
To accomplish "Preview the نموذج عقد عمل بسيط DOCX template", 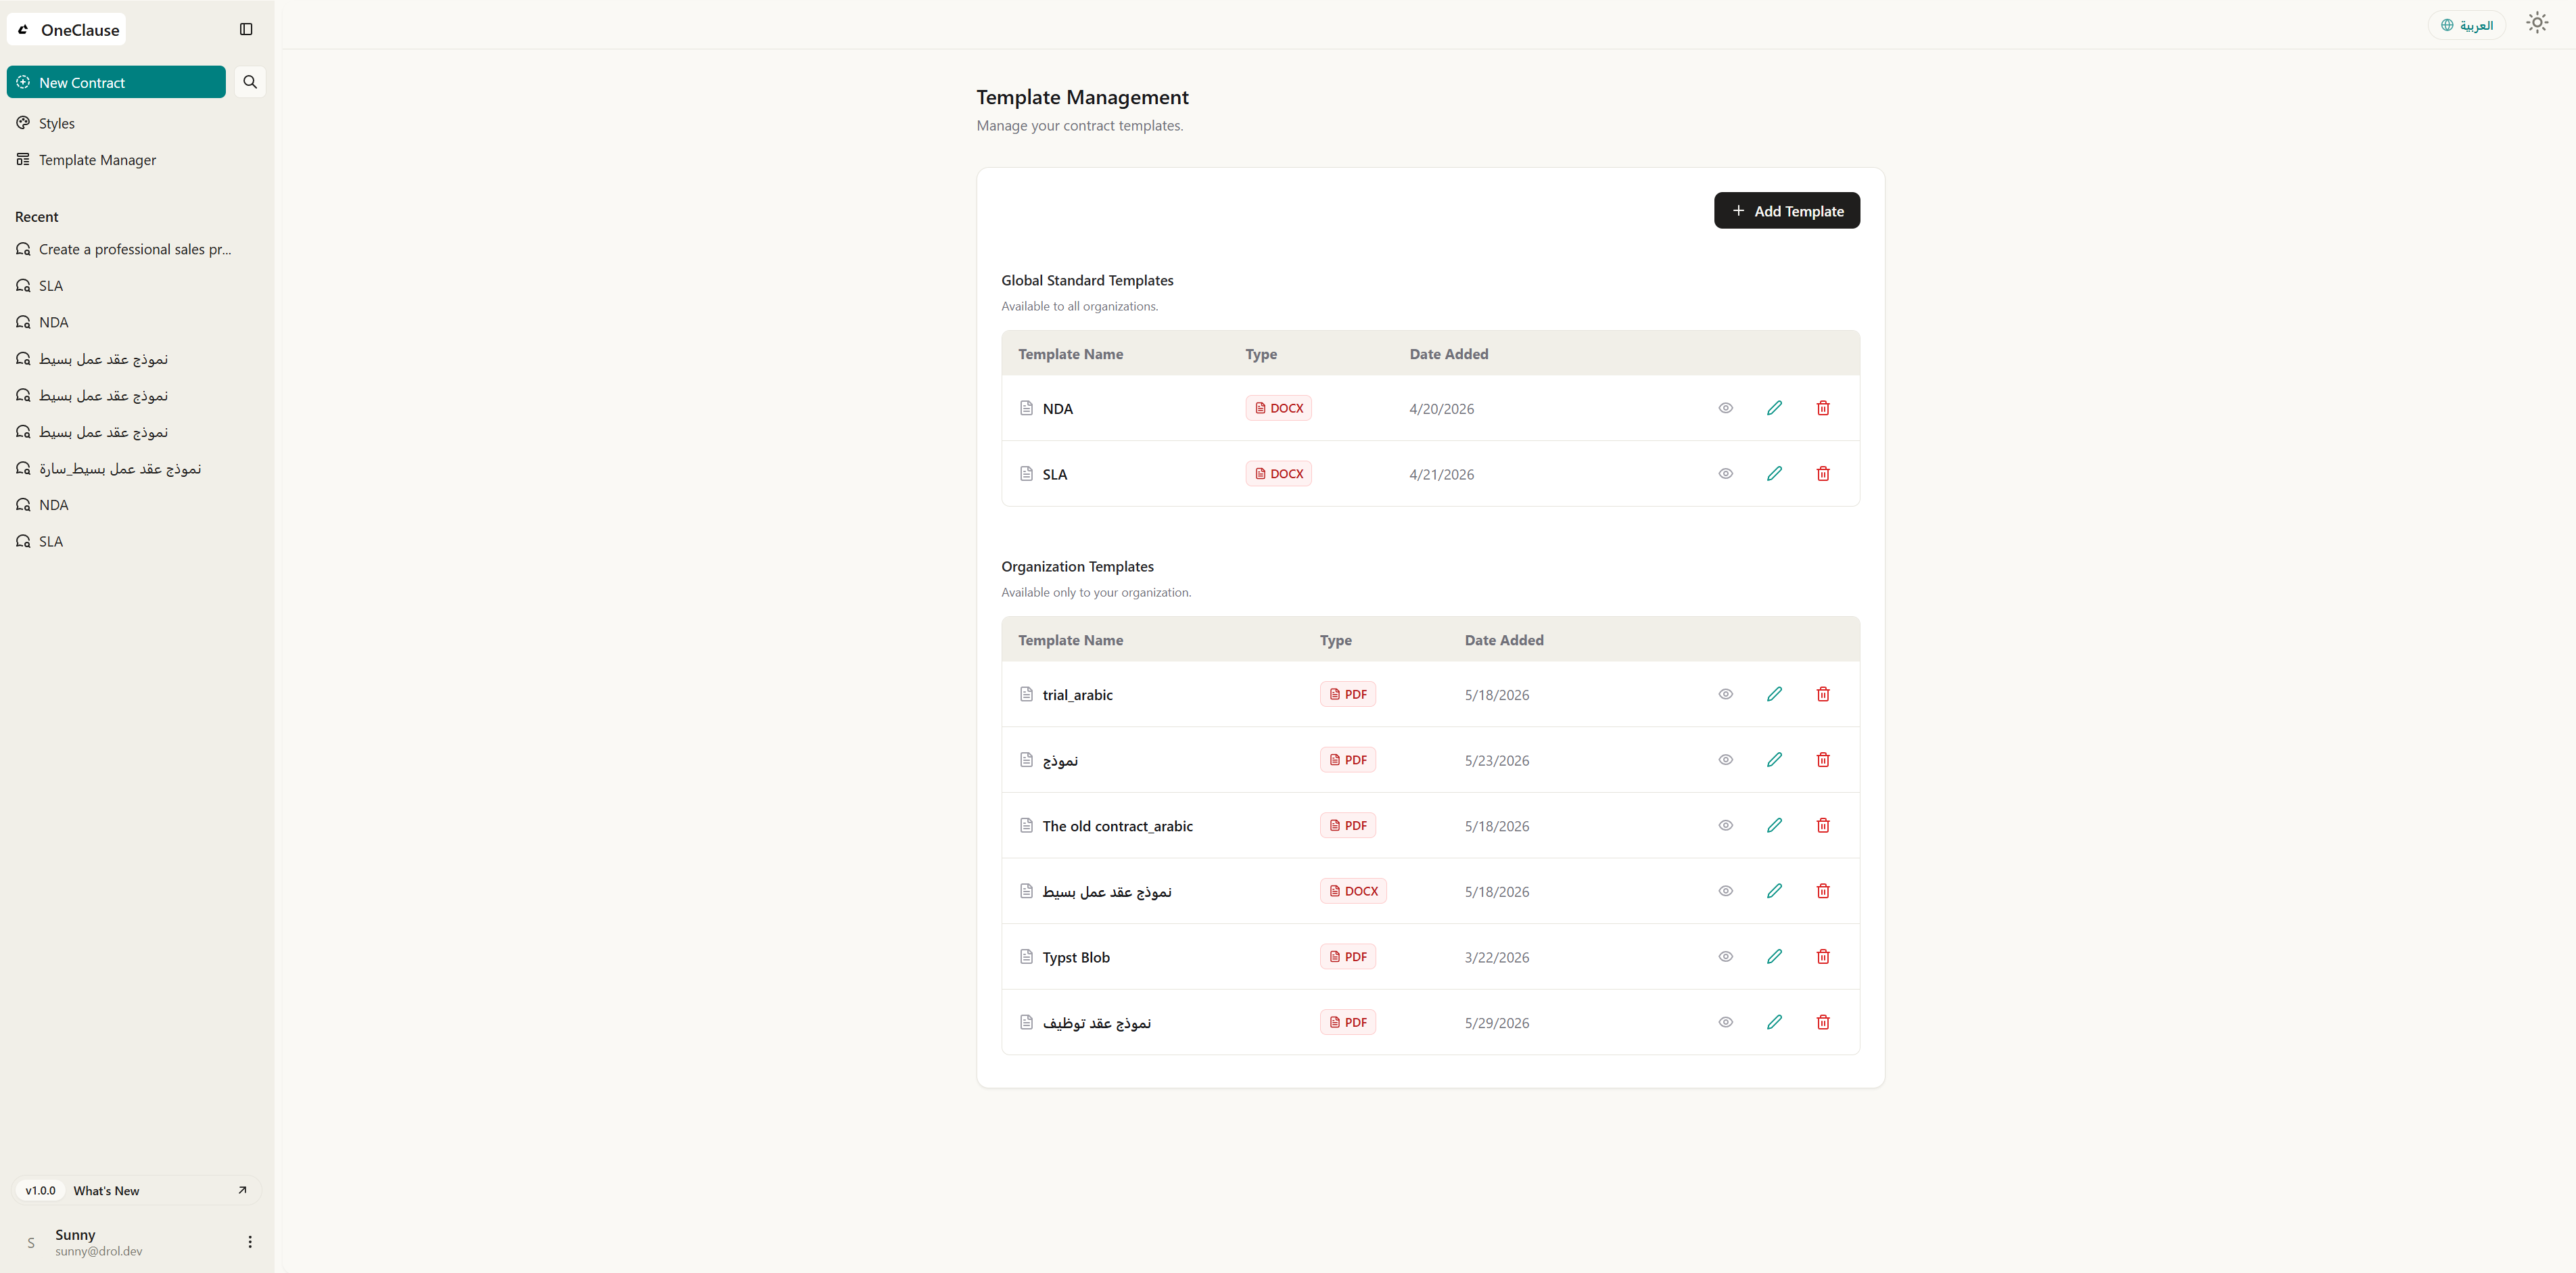I will point(1725,891).
